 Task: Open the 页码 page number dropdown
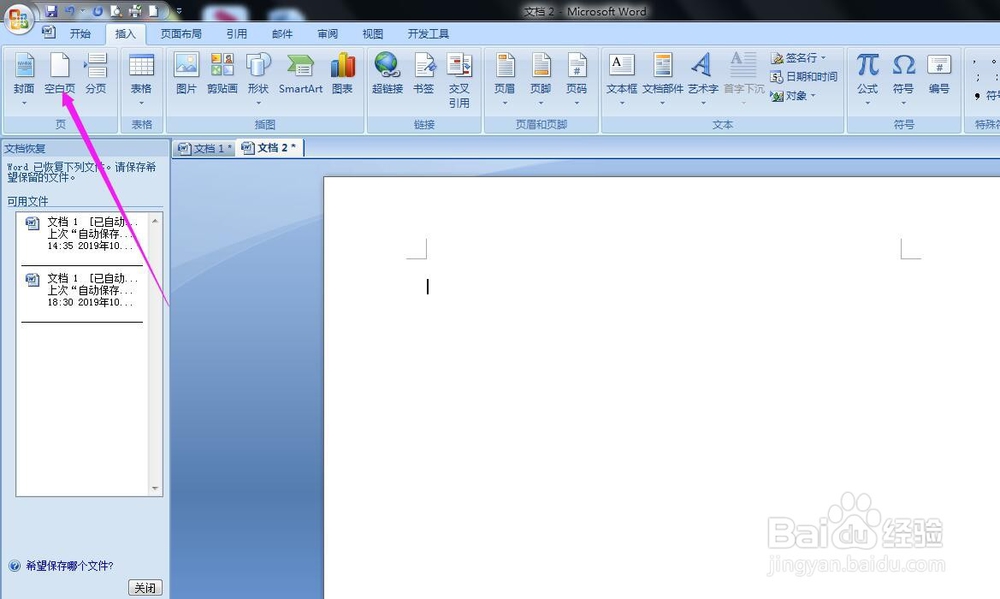[577, 78]
